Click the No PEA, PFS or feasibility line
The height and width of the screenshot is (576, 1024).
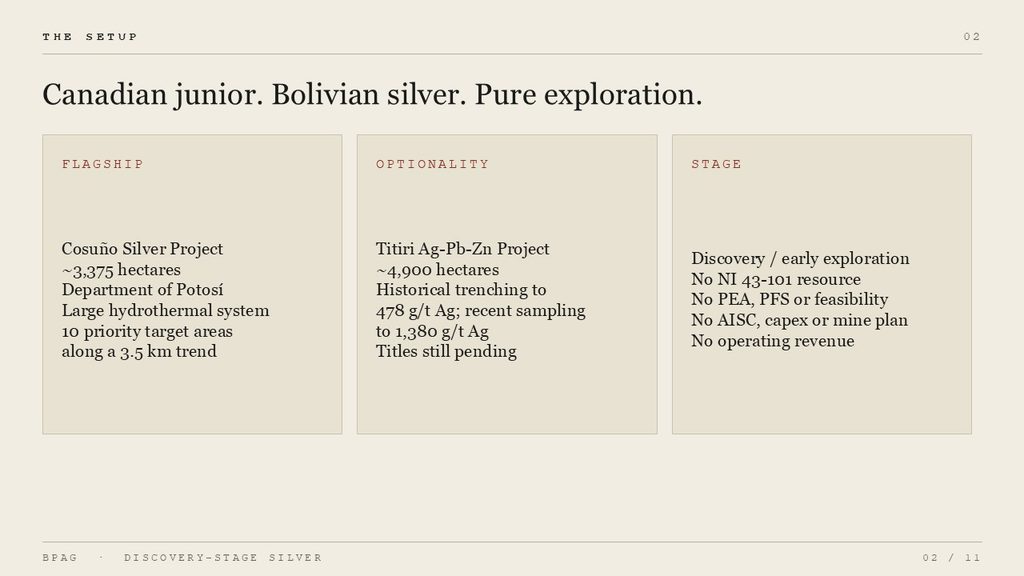pos(790,300)
